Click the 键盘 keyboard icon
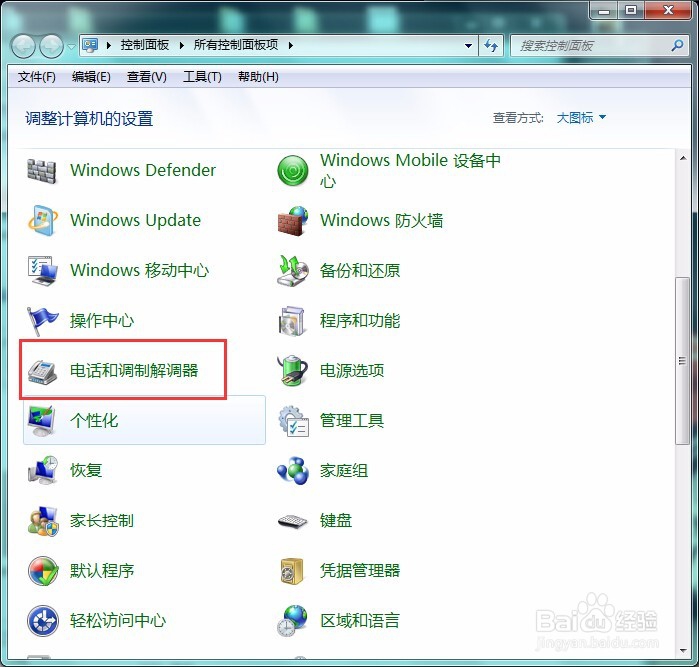Image resolution: width=699 pixels, height=667 pixels. 292,521
